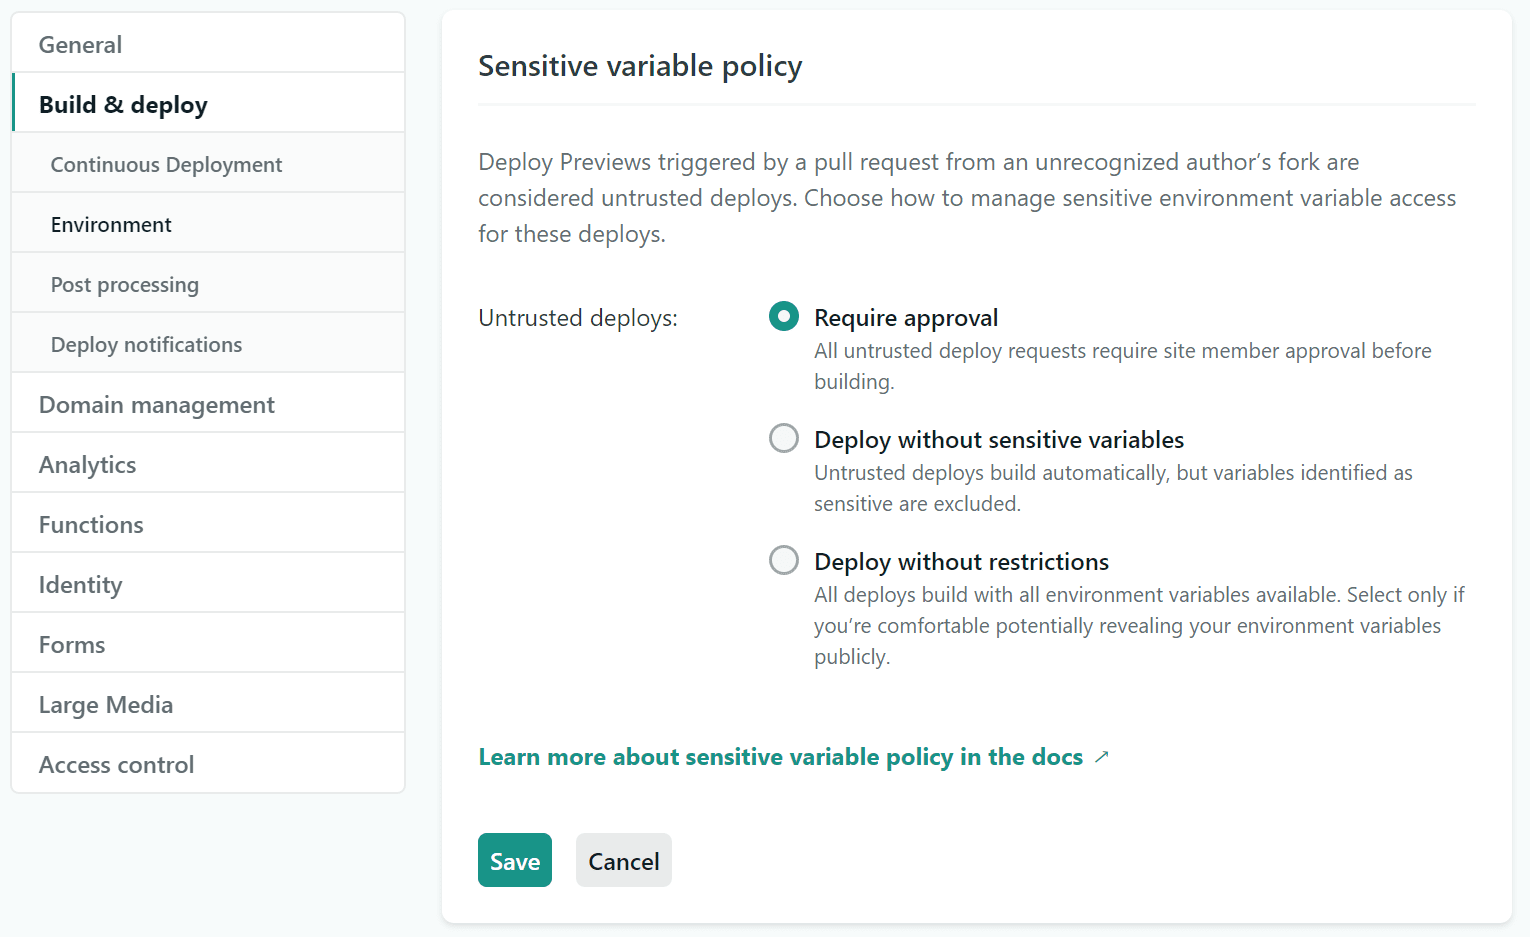Viewport: 1530px width, 937px height.
Task: Choose Deploy without sensitive variables option
Action: tap(784, 439)
